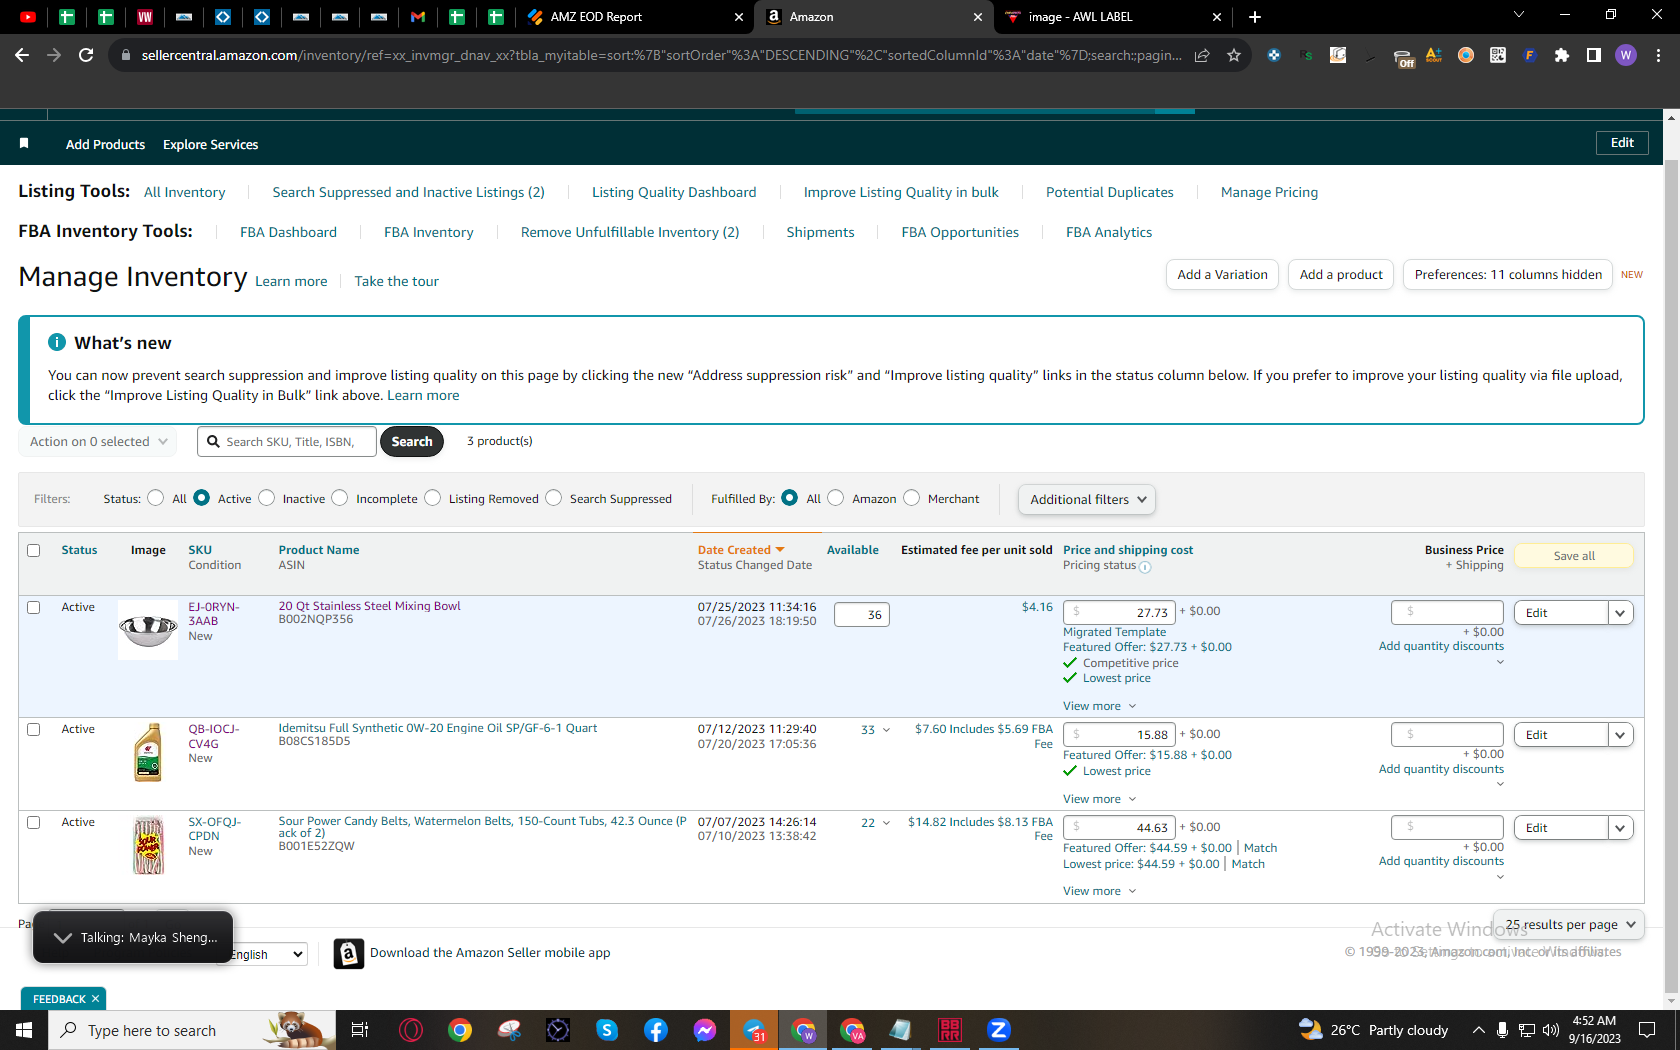Click the Potential Duplicates link
Viewport: 1680px width, 1050px height.
pyautogui.click(x=1110, y=192)
